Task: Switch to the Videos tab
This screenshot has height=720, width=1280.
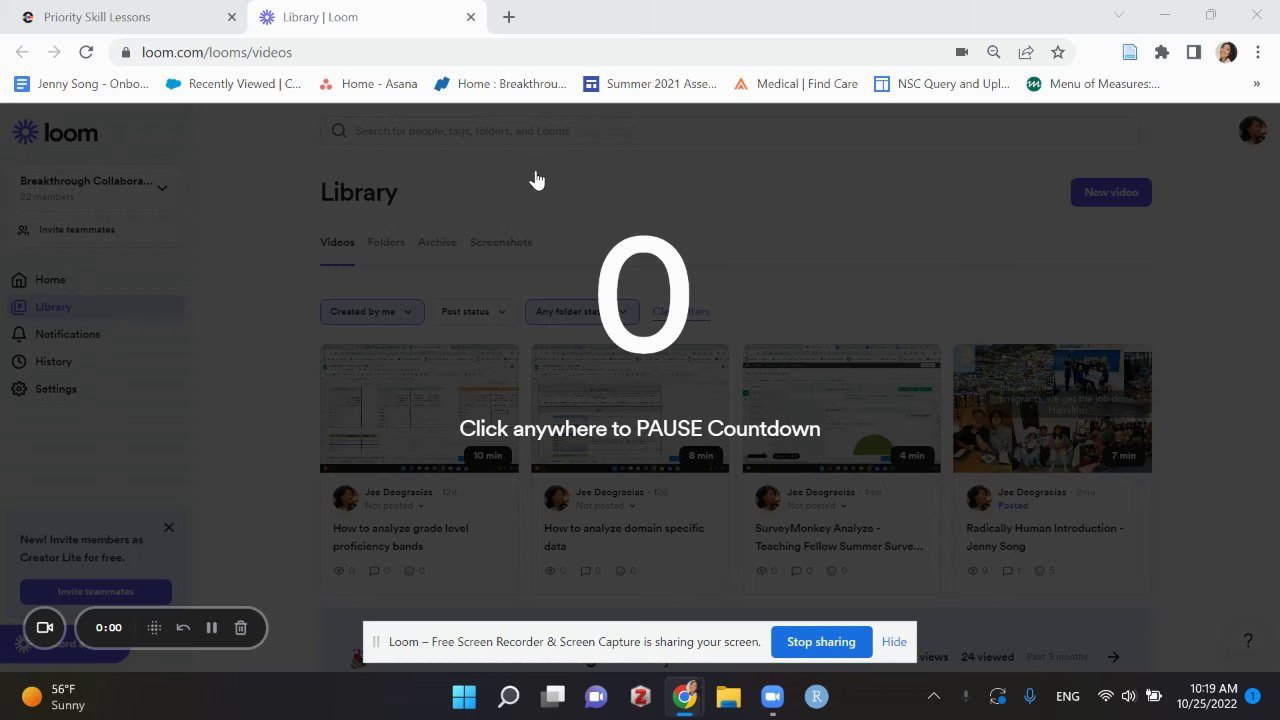Action: click(x=337, y=242)
